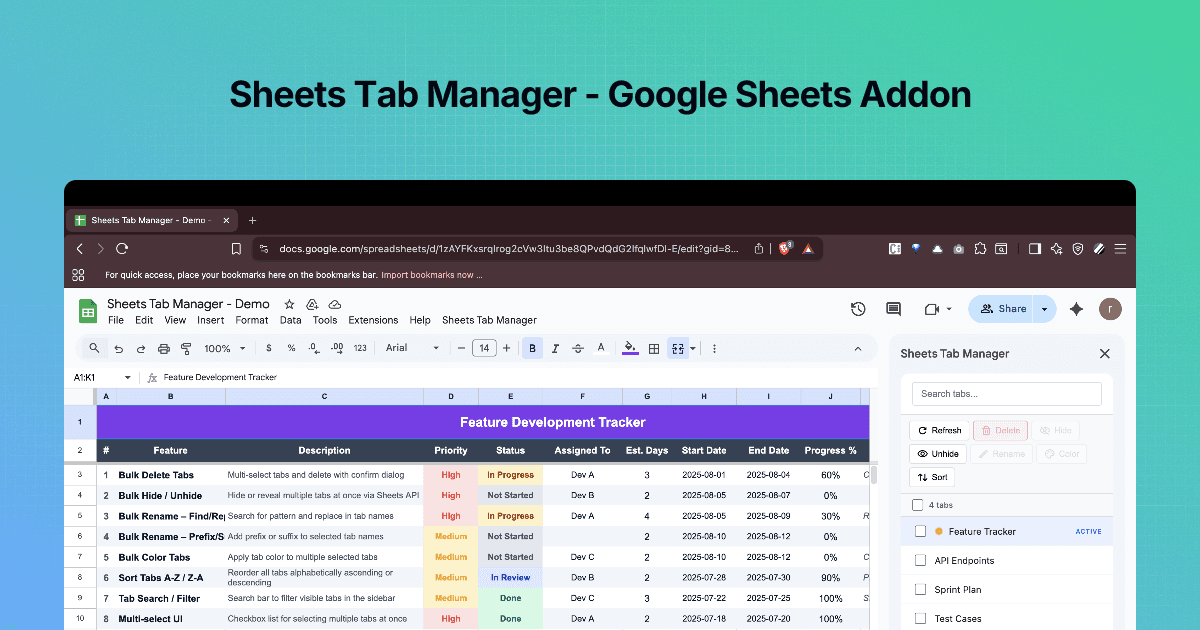Open the Data menu
This screenshot has height=630, width=1200.
point(291,320)
